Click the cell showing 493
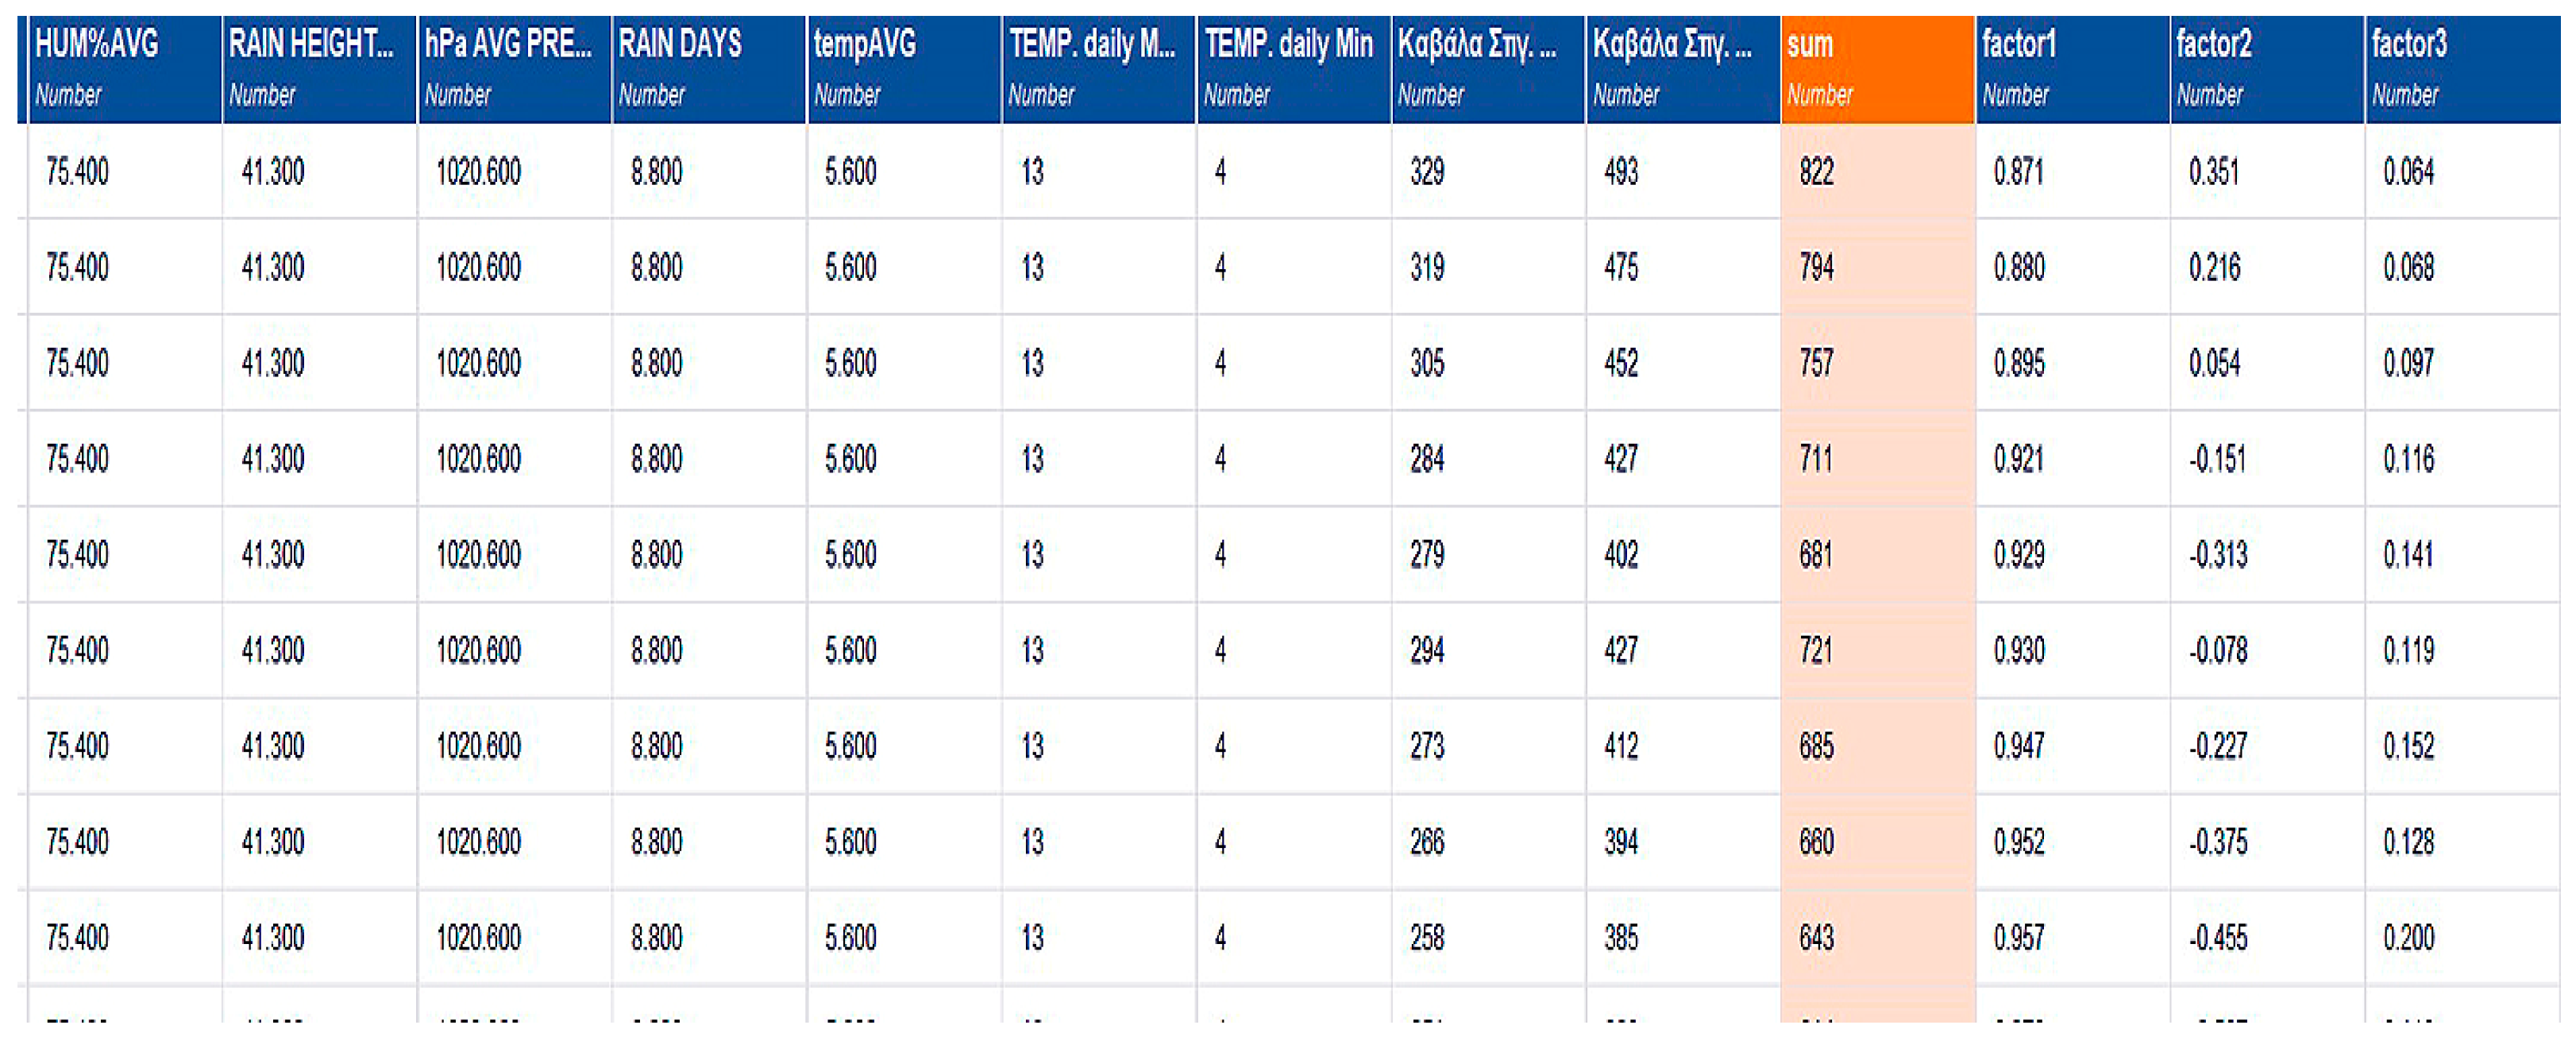2576x1052 pixels. tap(1621, 172)
